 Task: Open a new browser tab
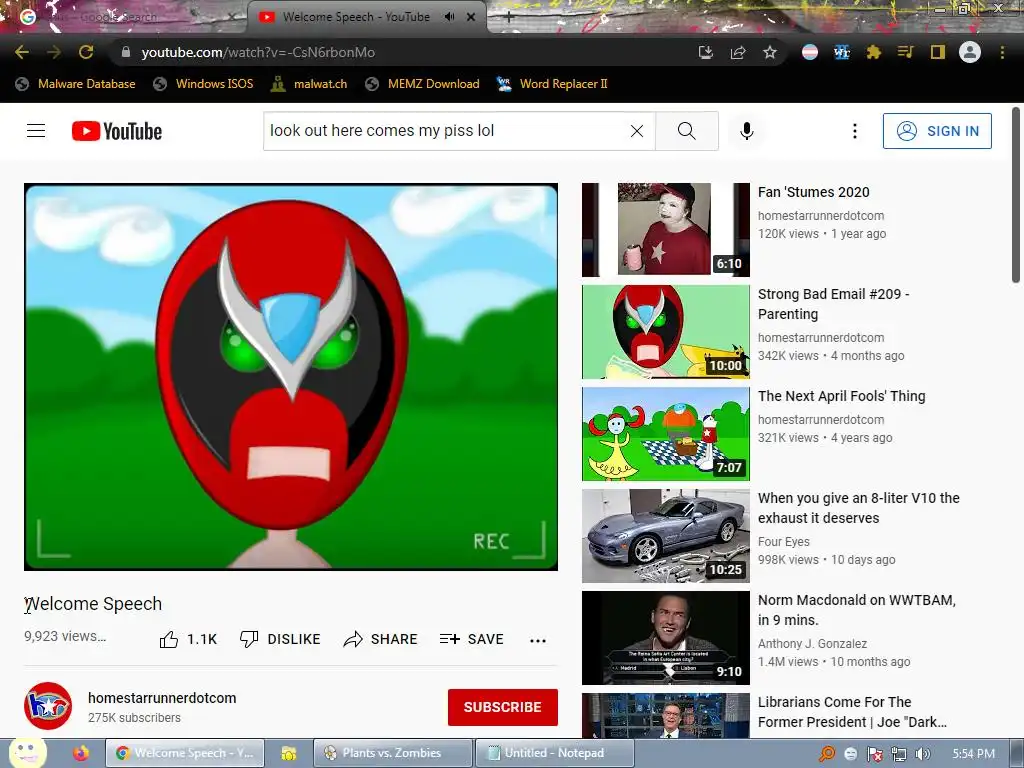pos(508,17)
